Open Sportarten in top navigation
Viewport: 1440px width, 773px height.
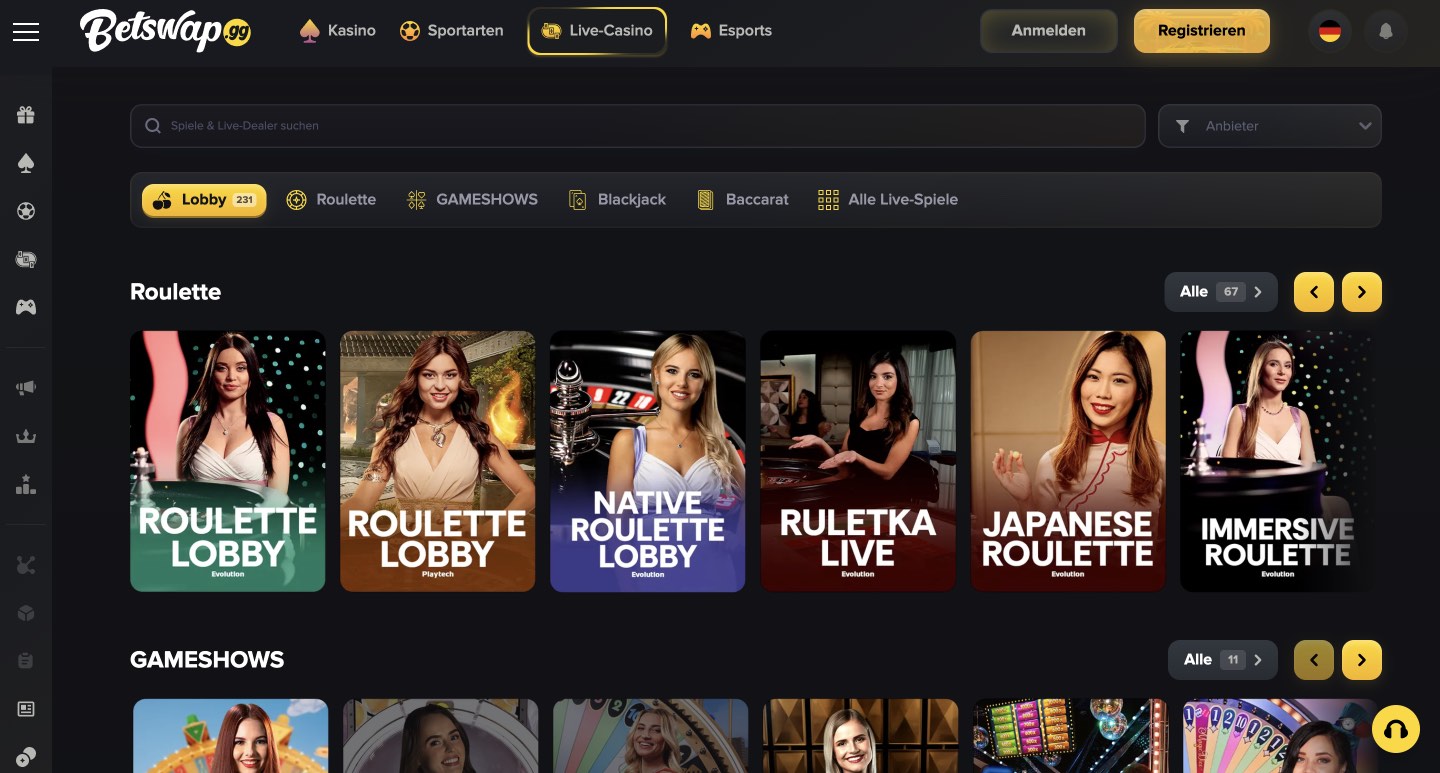click(451, 31)
